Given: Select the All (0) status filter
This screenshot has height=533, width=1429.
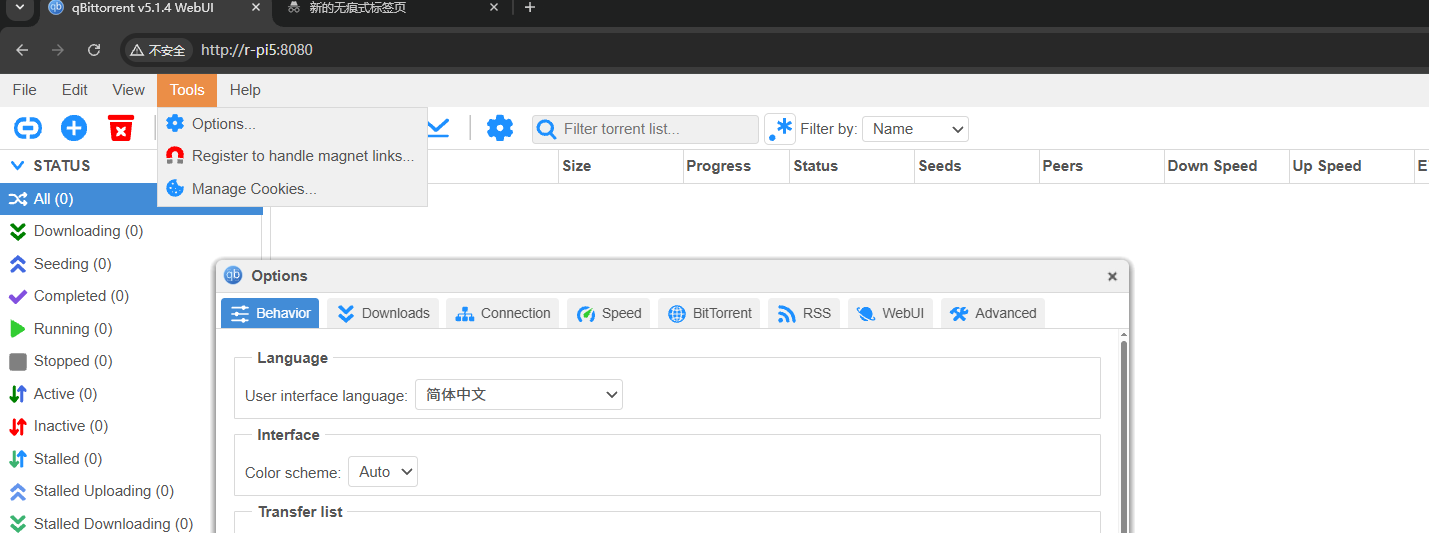Looking at the screenshot, I should [130, 199].
